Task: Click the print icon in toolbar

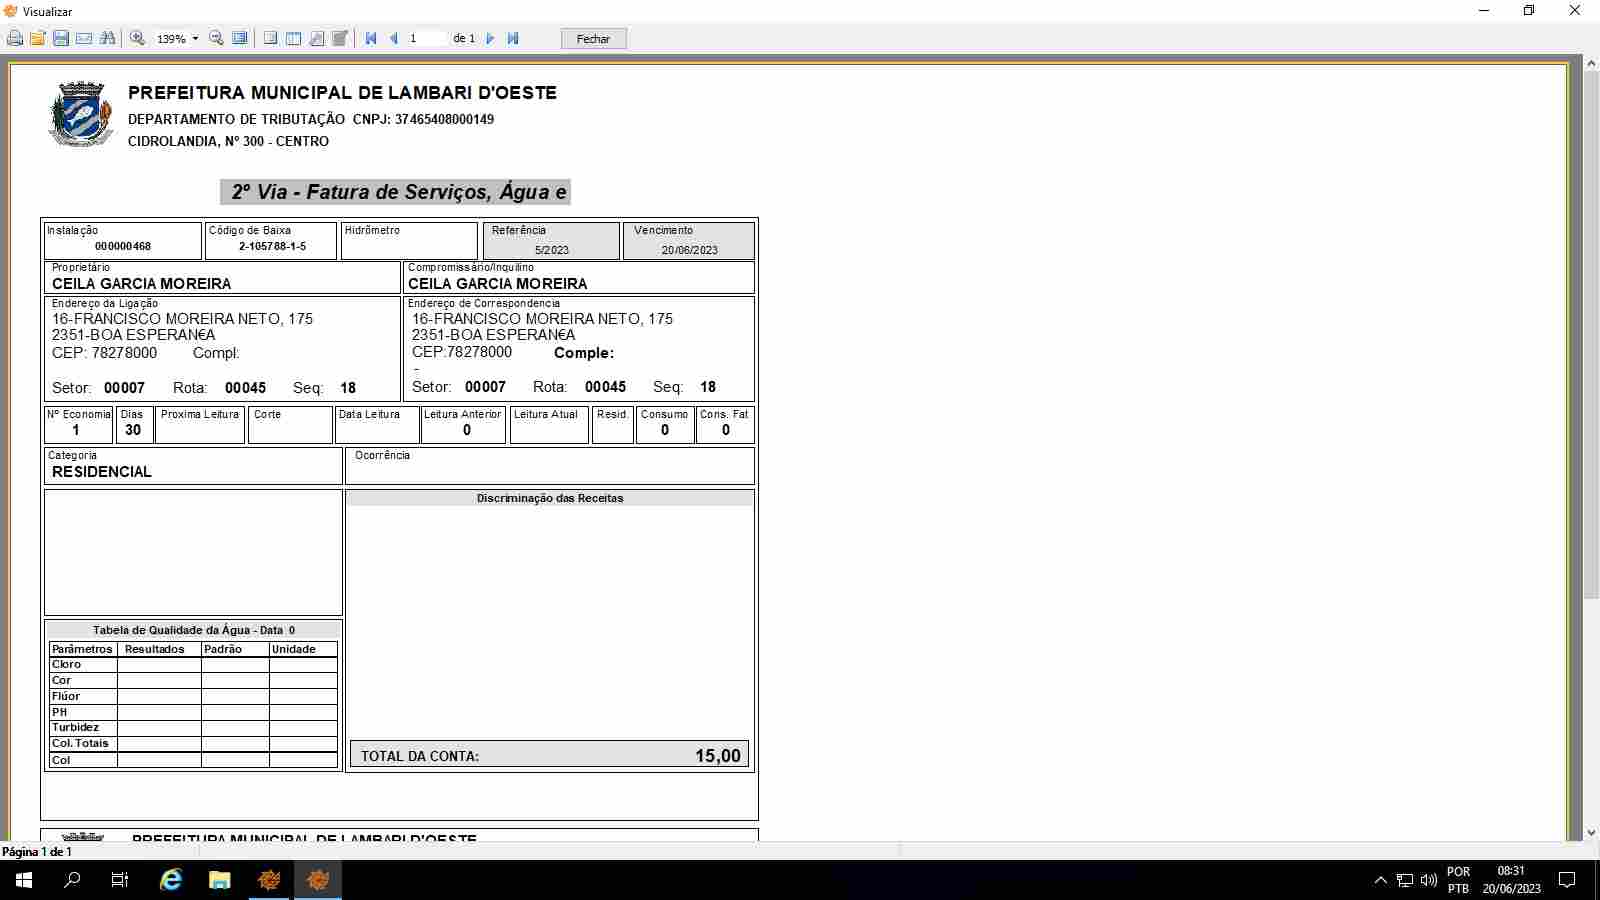Action: [x=15, y=39]
